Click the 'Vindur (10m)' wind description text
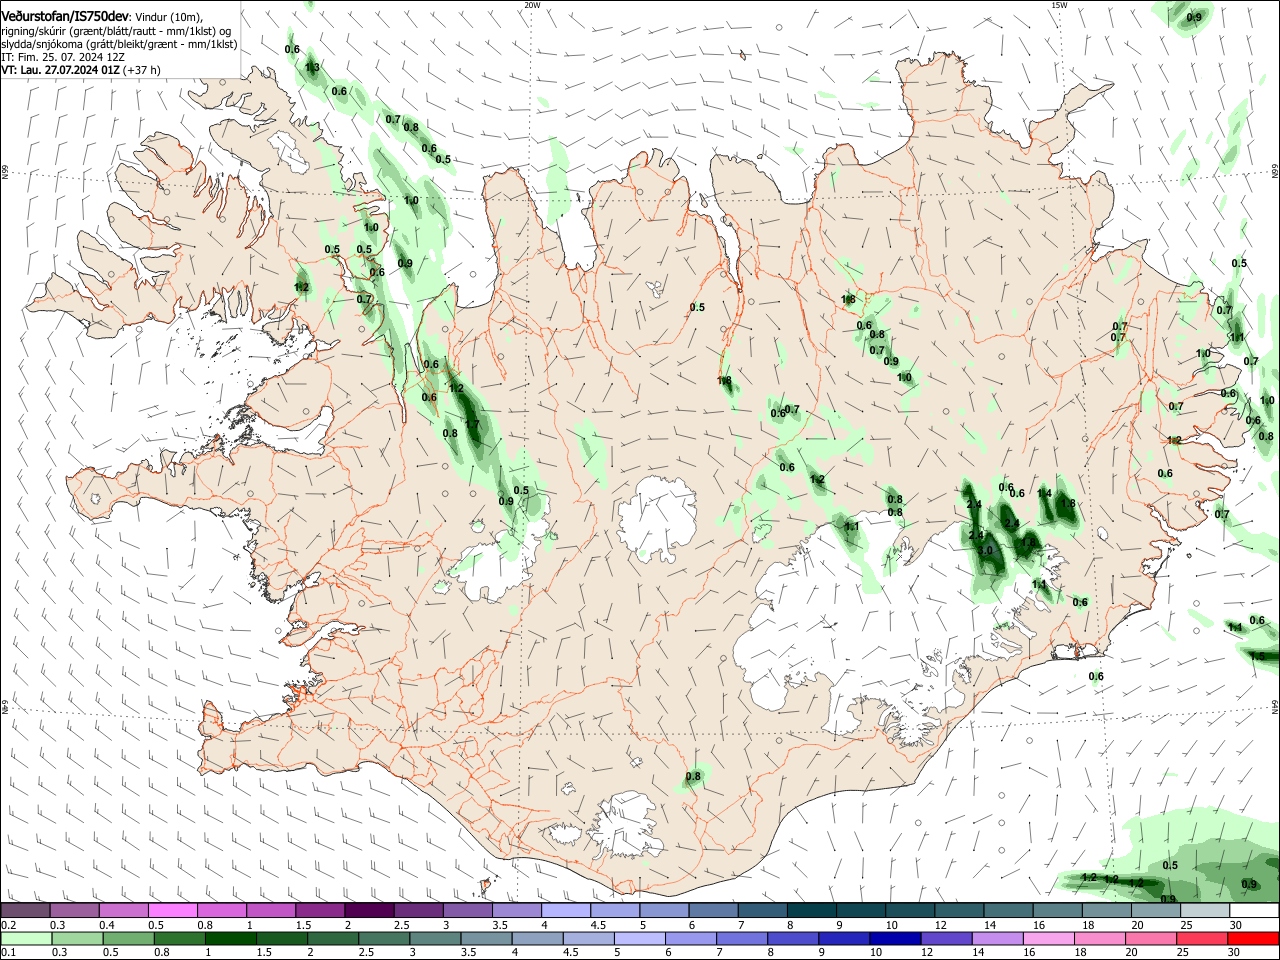Screen dimensions: 1280x960 pos(167,17)
